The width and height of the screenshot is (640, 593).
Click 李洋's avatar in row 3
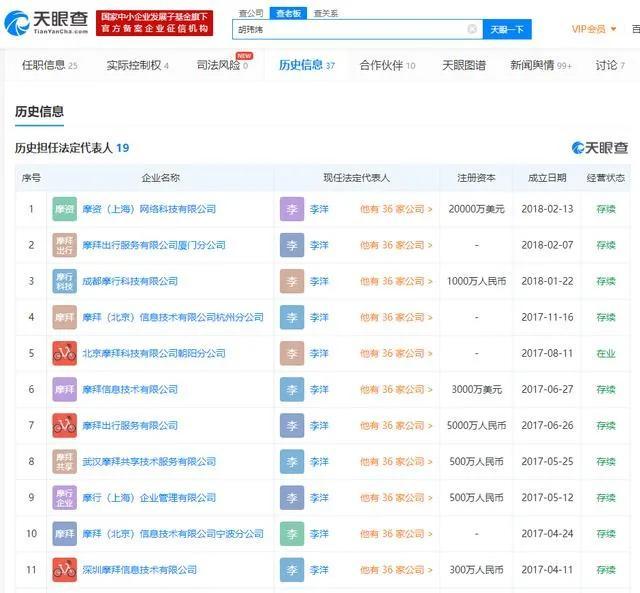click(x=292, y=281)
